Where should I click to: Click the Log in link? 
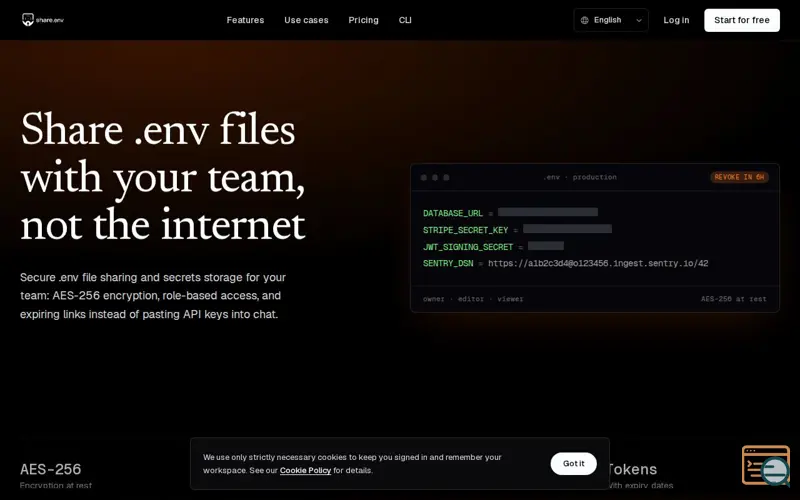pyautogui.click(x=676, y=20)
